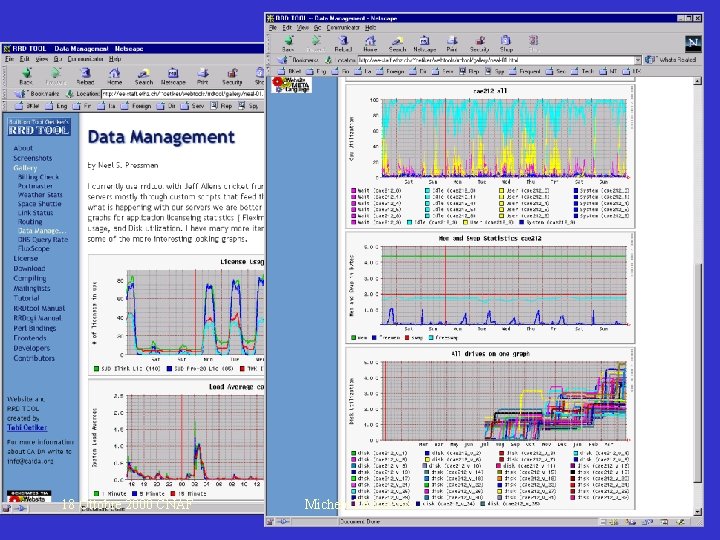Click What's Related in front window
720x540 pixels.
click(x=671, y=60)
